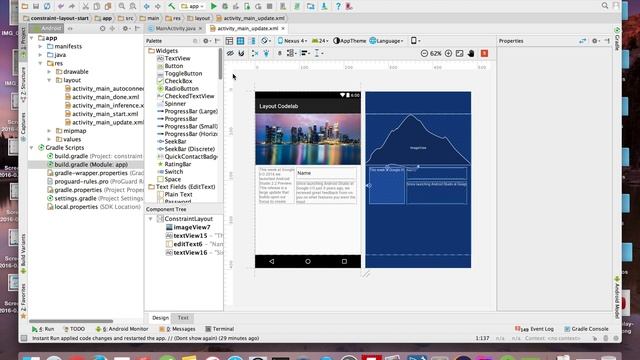Select the pan hand tool
This screenshot has width=640, height=360.
(471, 53)
